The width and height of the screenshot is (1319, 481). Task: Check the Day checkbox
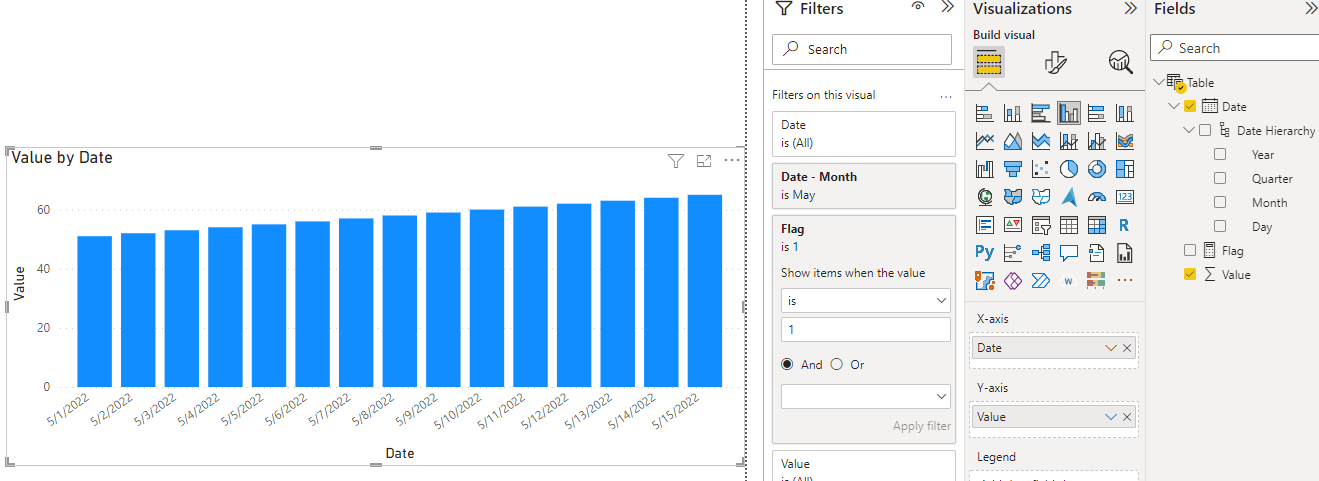(1220, 226)
